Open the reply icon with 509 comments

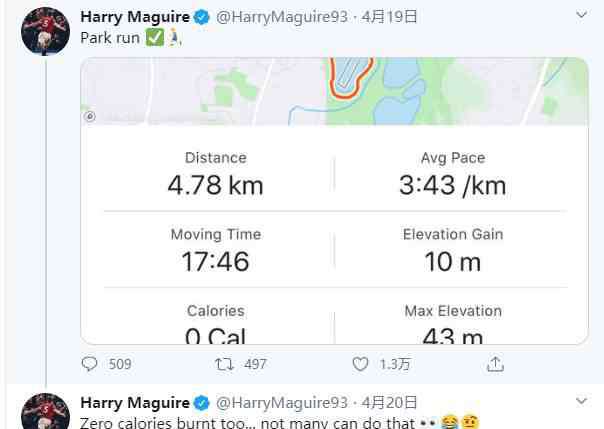pos(90,364)
